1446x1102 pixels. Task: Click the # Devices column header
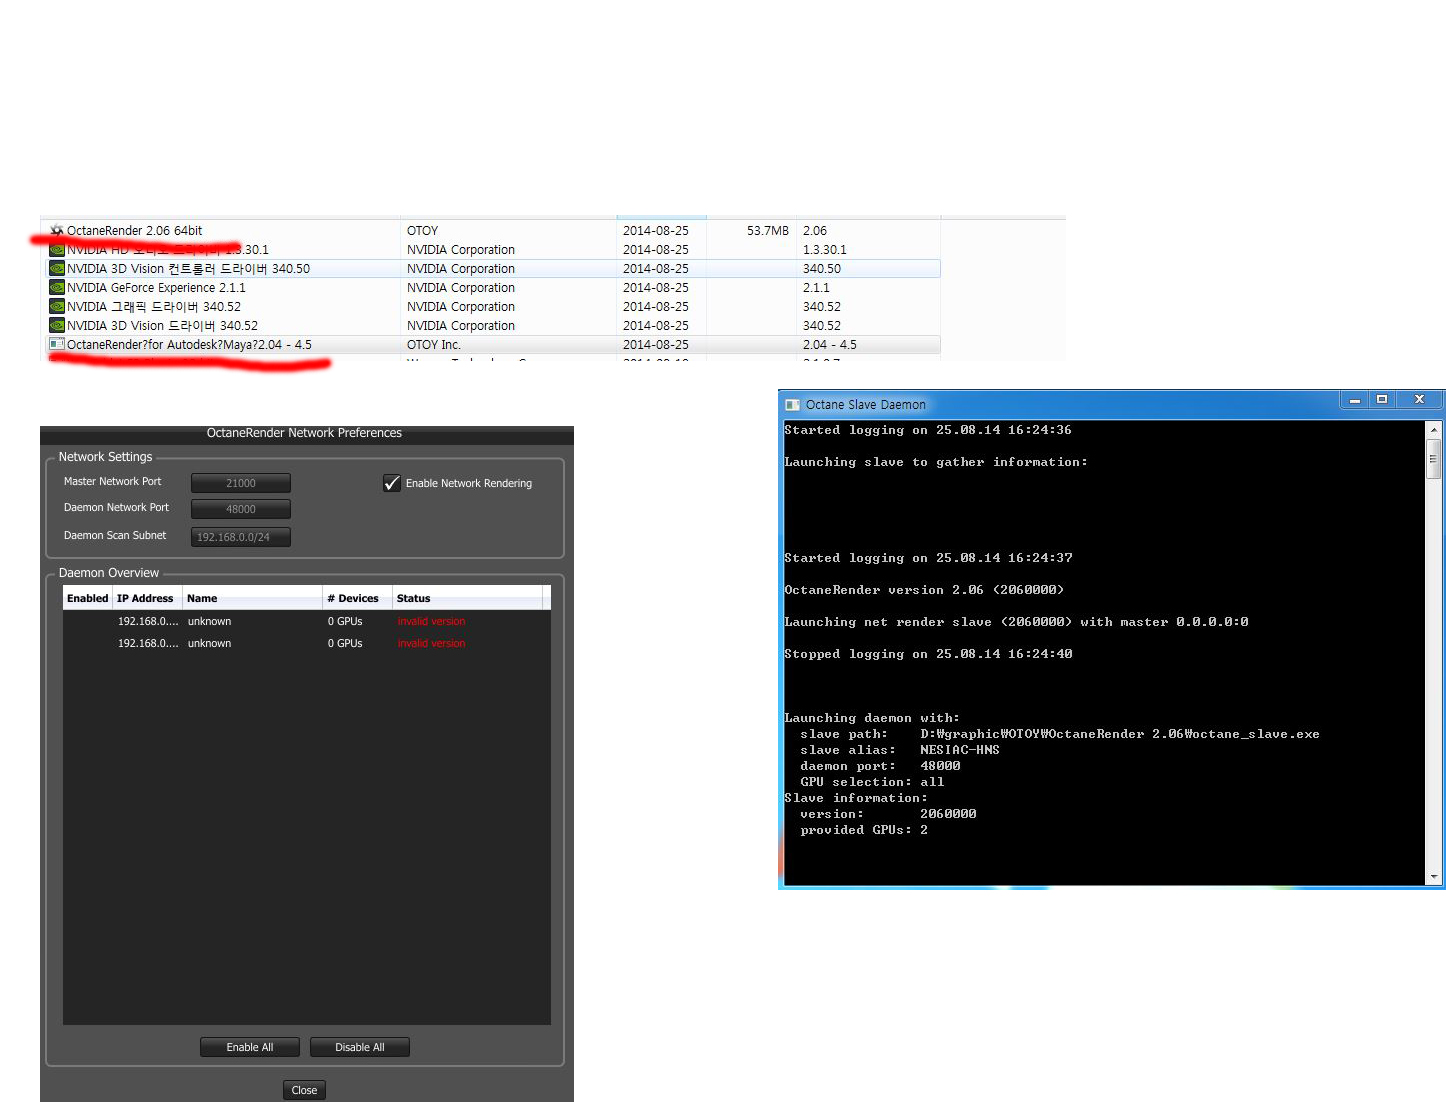click(358, 598)
